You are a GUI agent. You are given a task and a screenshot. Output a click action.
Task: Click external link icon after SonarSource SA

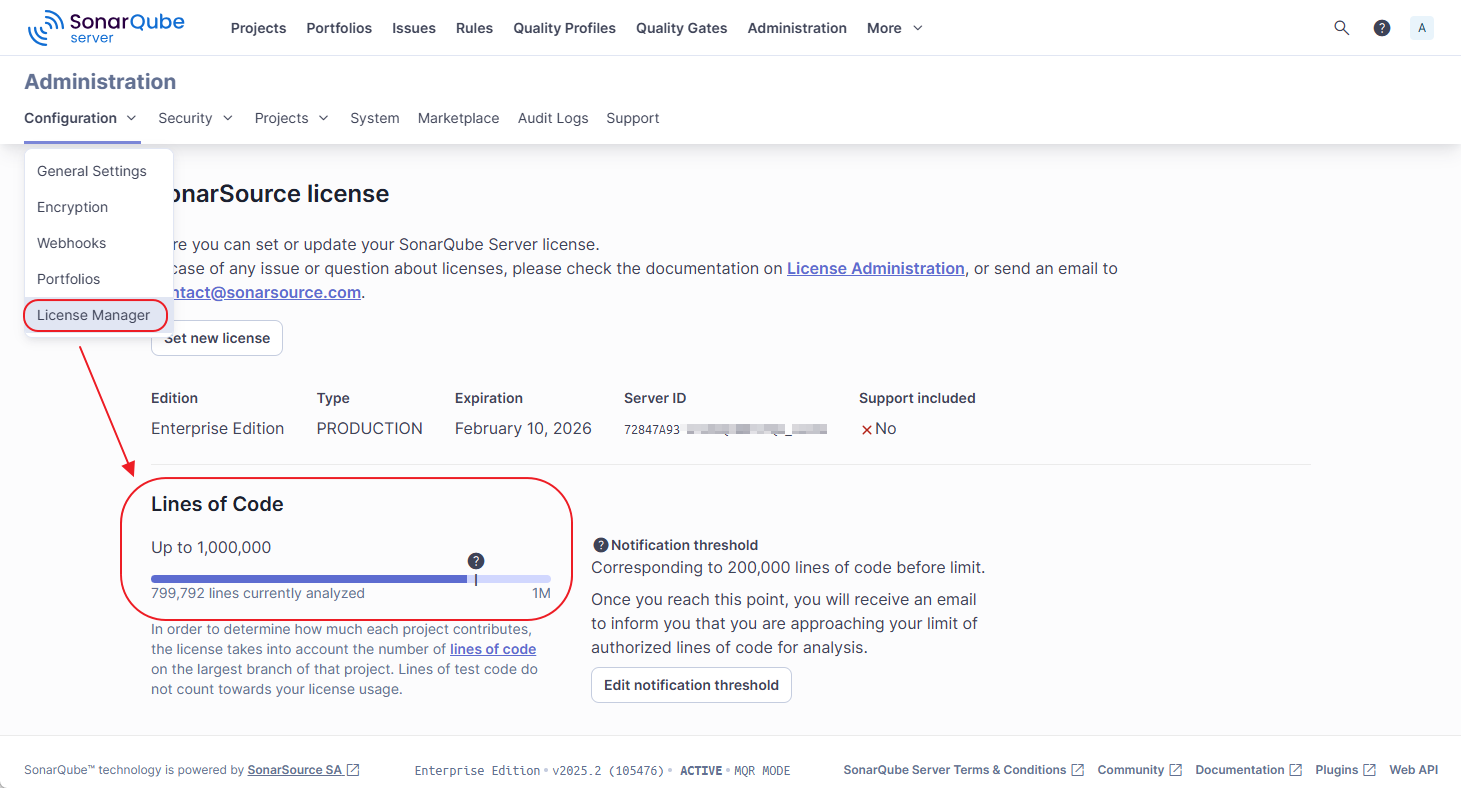[x=353, y=770]
